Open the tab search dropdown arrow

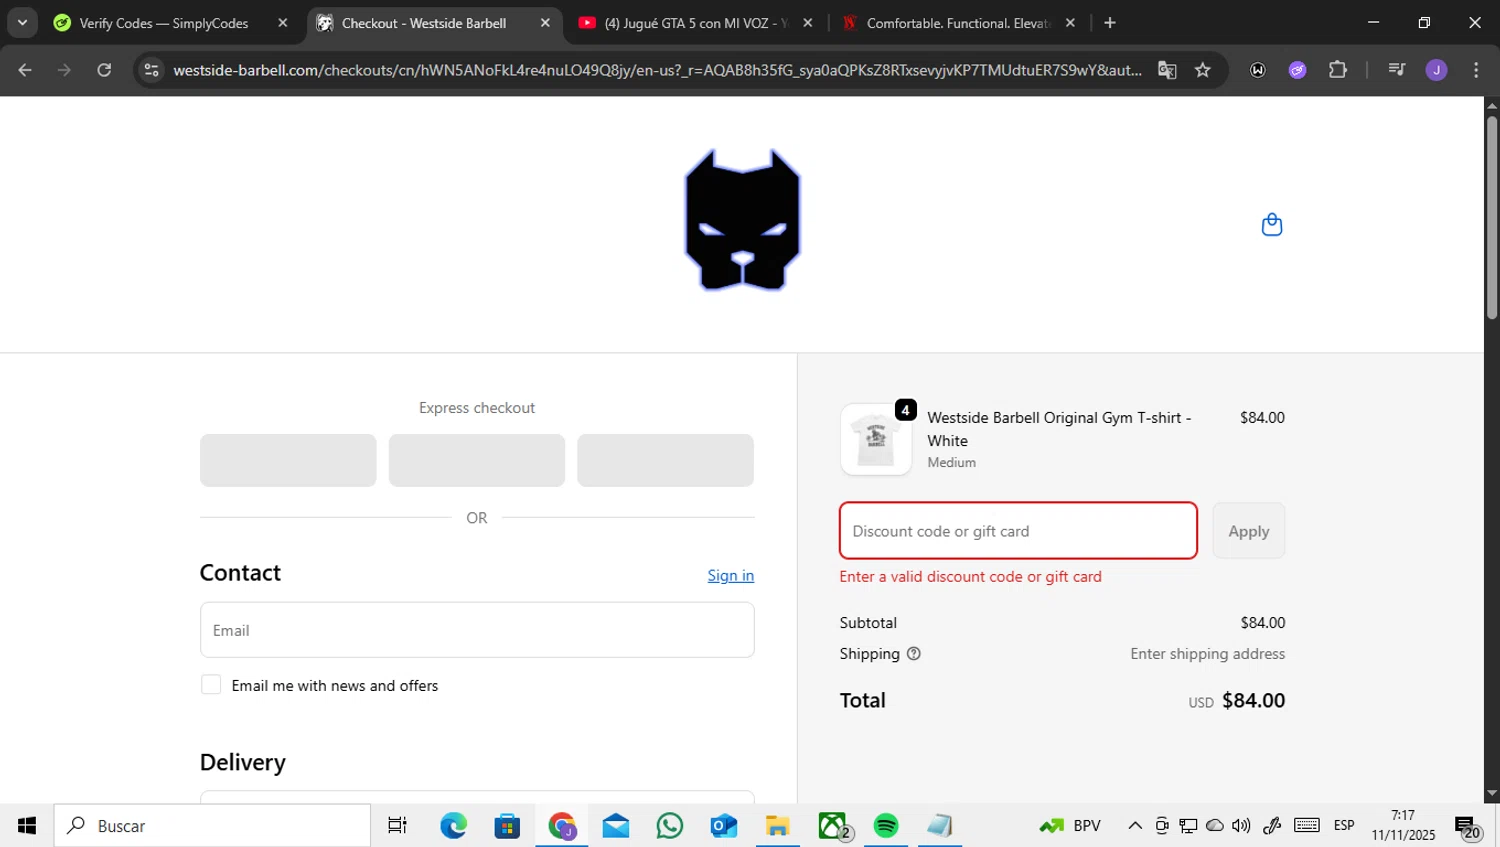(22, 23)
